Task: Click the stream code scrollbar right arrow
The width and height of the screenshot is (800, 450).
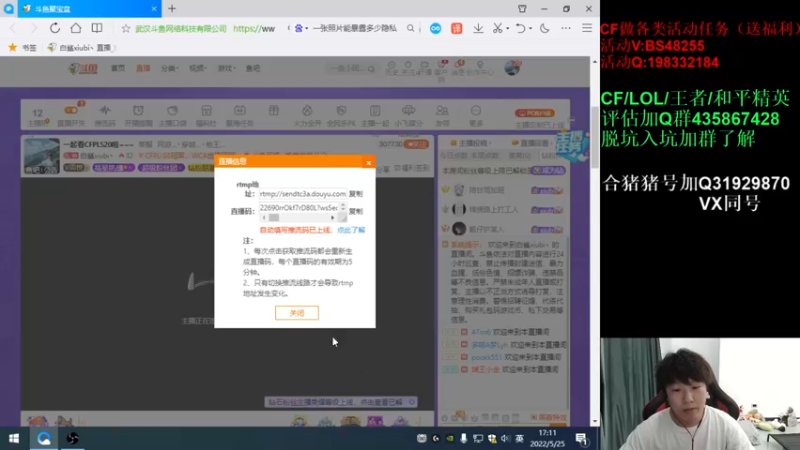Action: [333, 218]
